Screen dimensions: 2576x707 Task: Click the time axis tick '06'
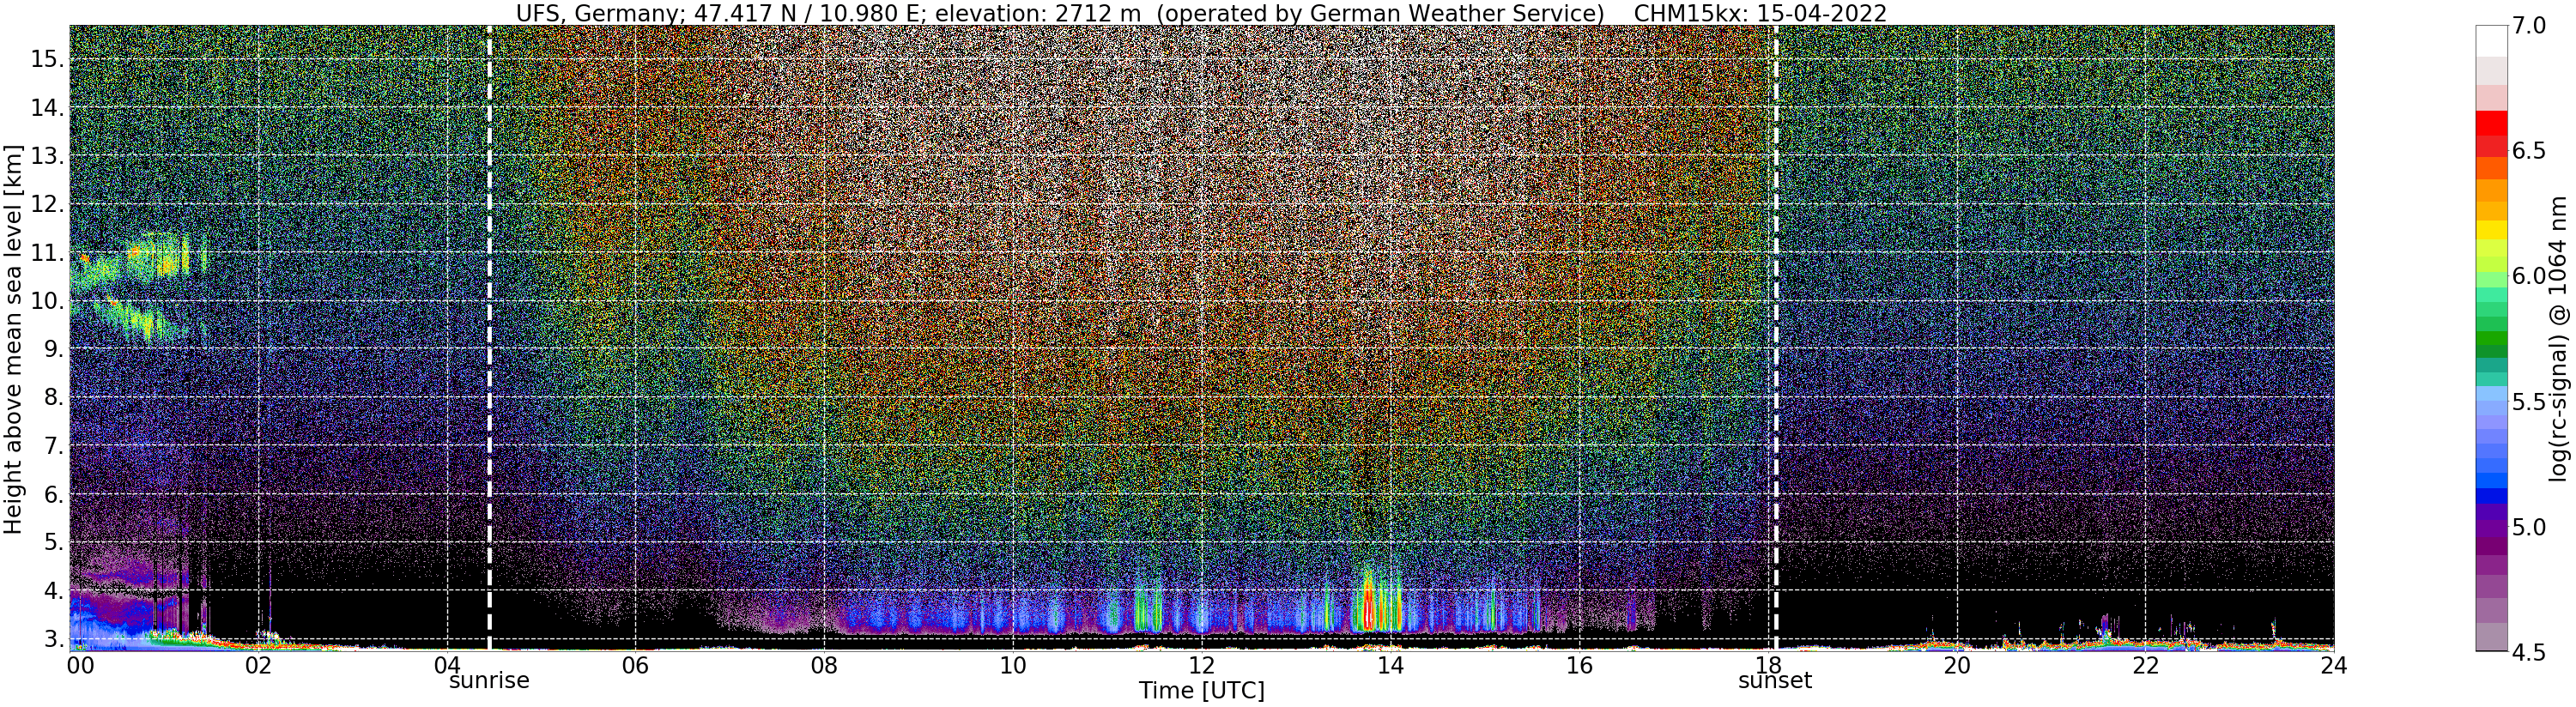pyautogui.click(x=635, y=666)
